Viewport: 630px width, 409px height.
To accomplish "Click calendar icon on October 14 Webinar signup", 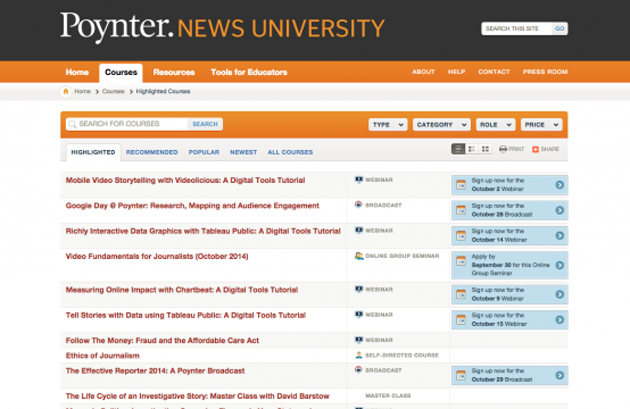I will tap(461, 235).
